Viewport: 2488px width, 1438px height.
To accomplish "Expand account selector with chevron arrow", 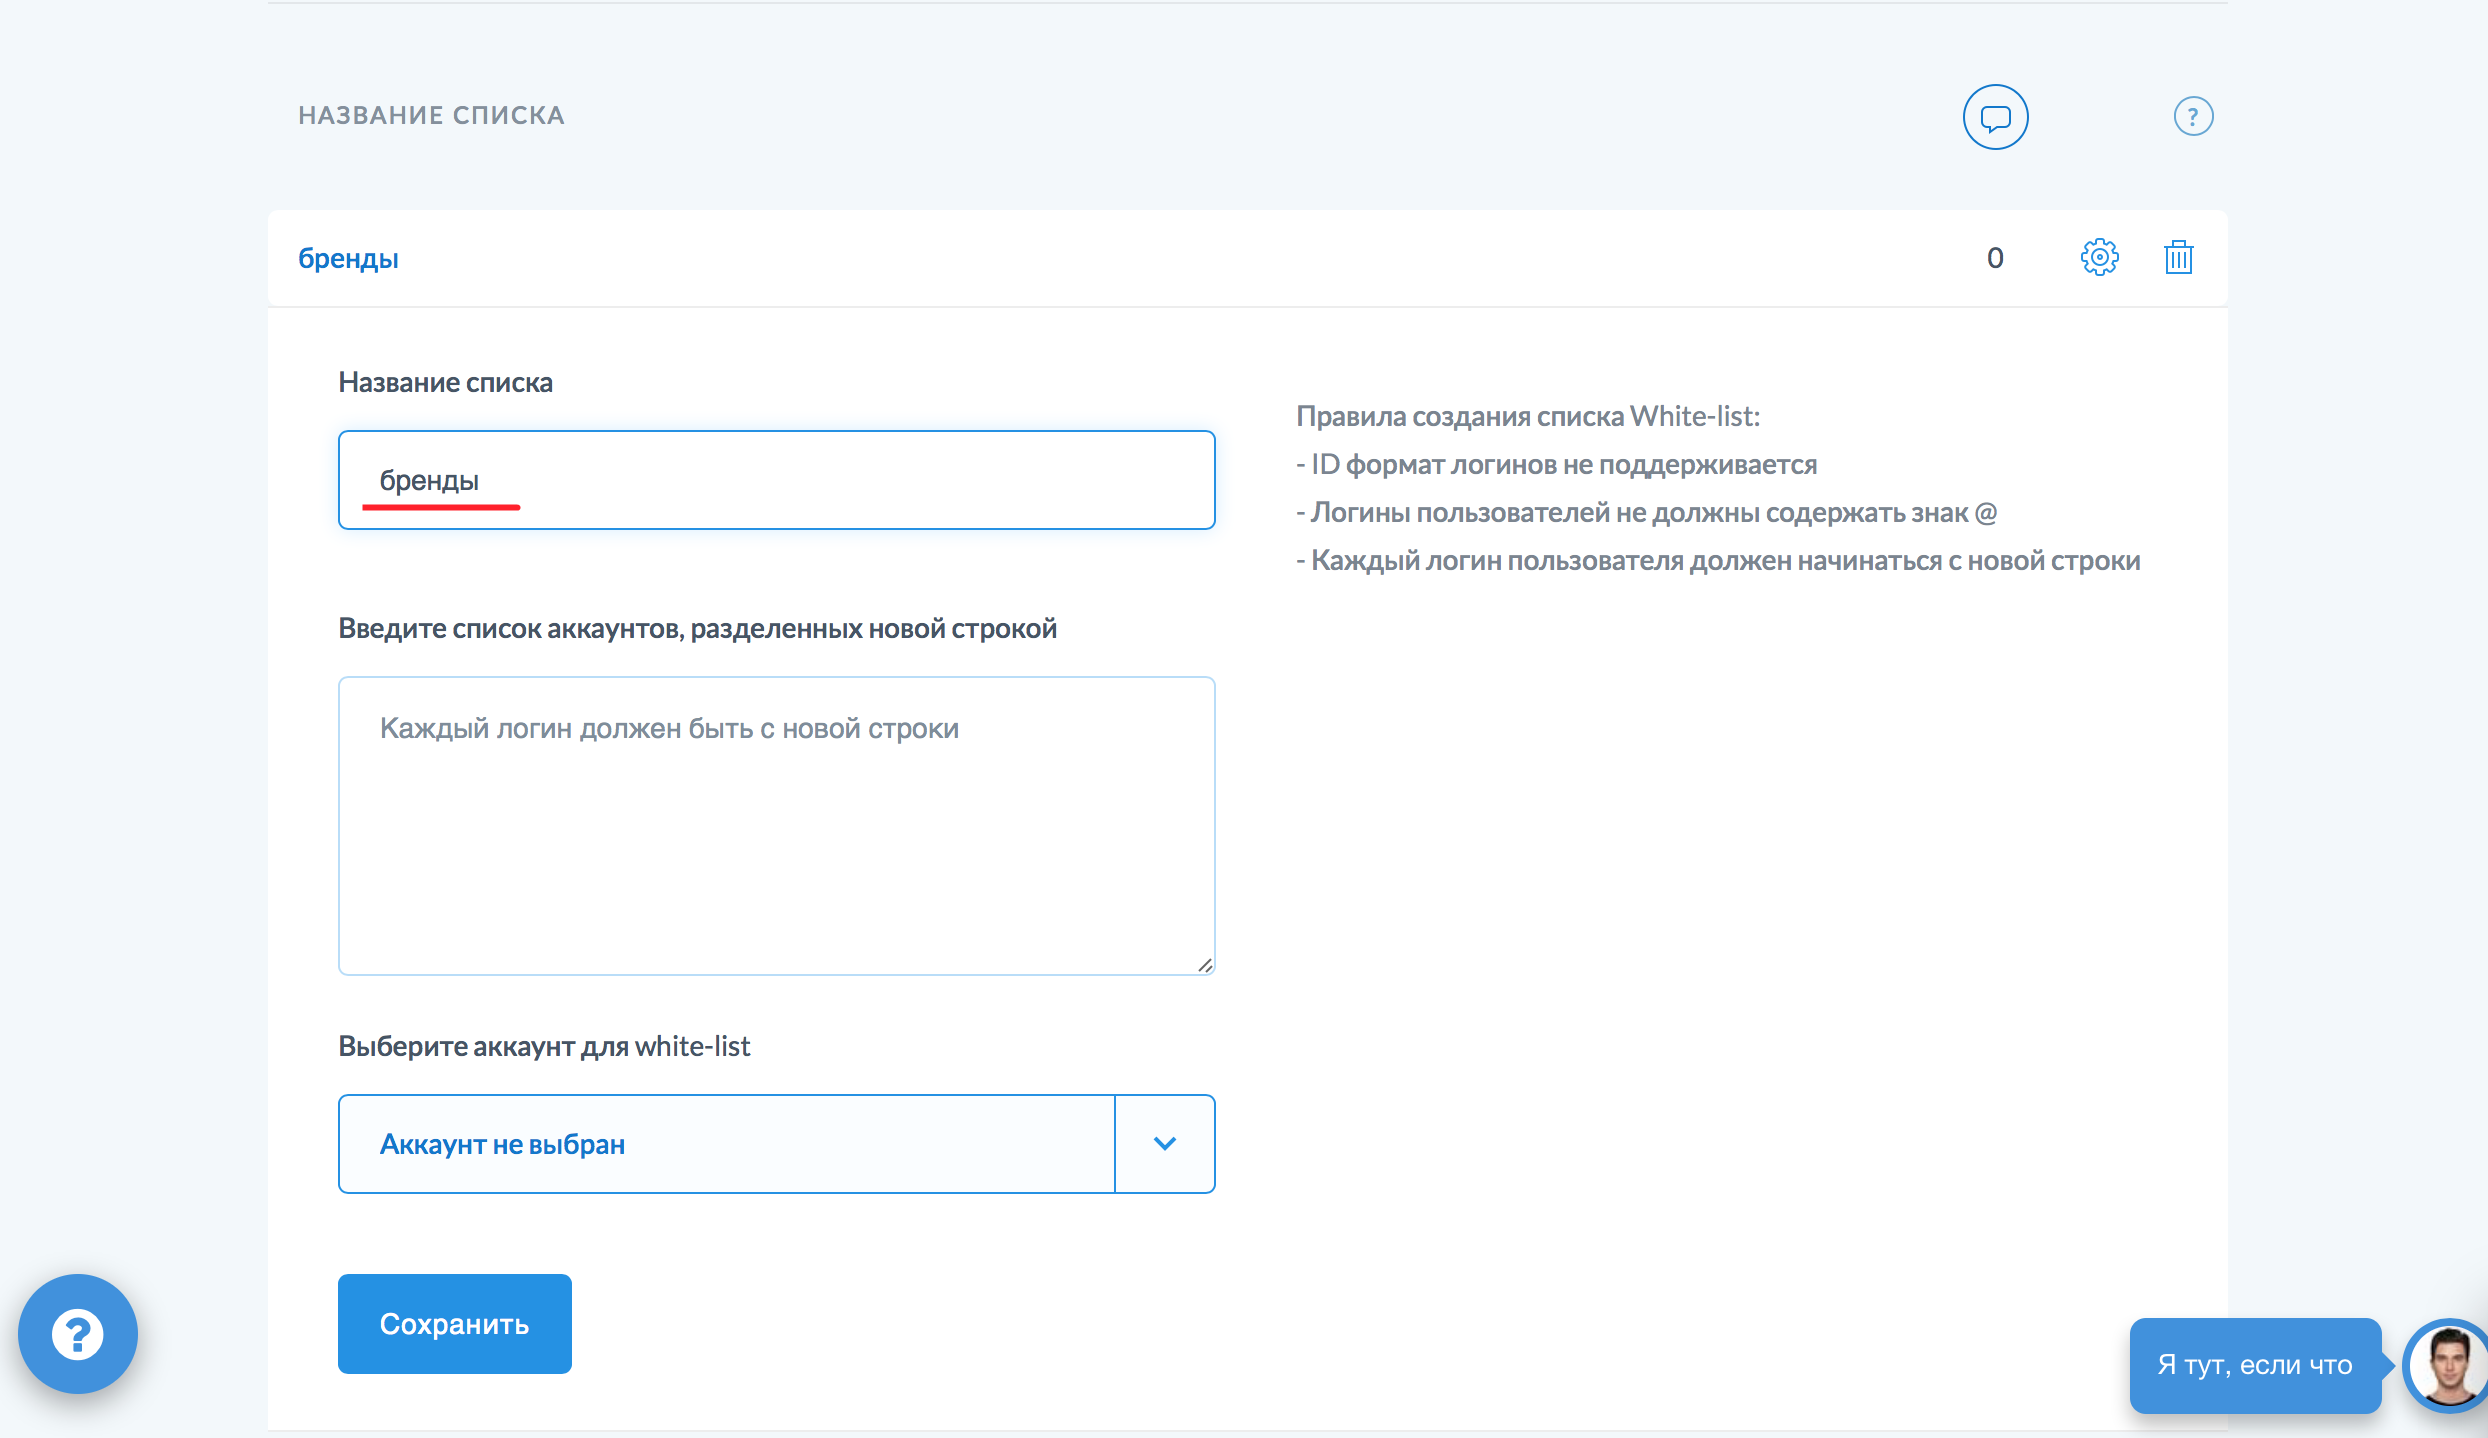I will 1164,1143.
